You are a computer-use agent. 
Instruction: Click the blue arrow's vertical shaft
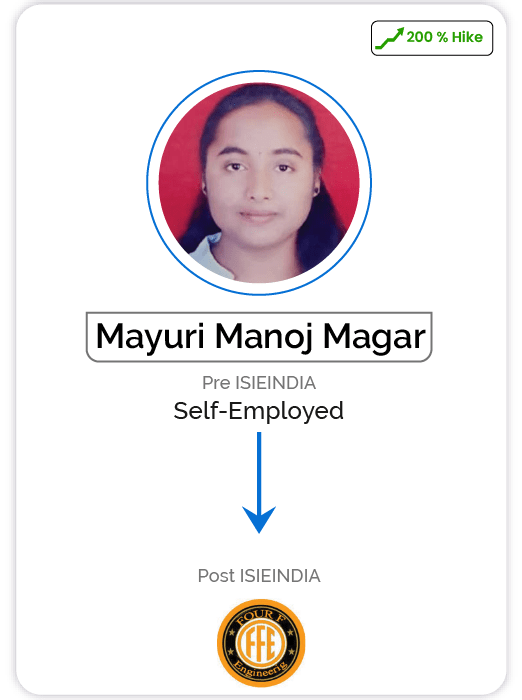pyautogui.click(x=259, y=472)
